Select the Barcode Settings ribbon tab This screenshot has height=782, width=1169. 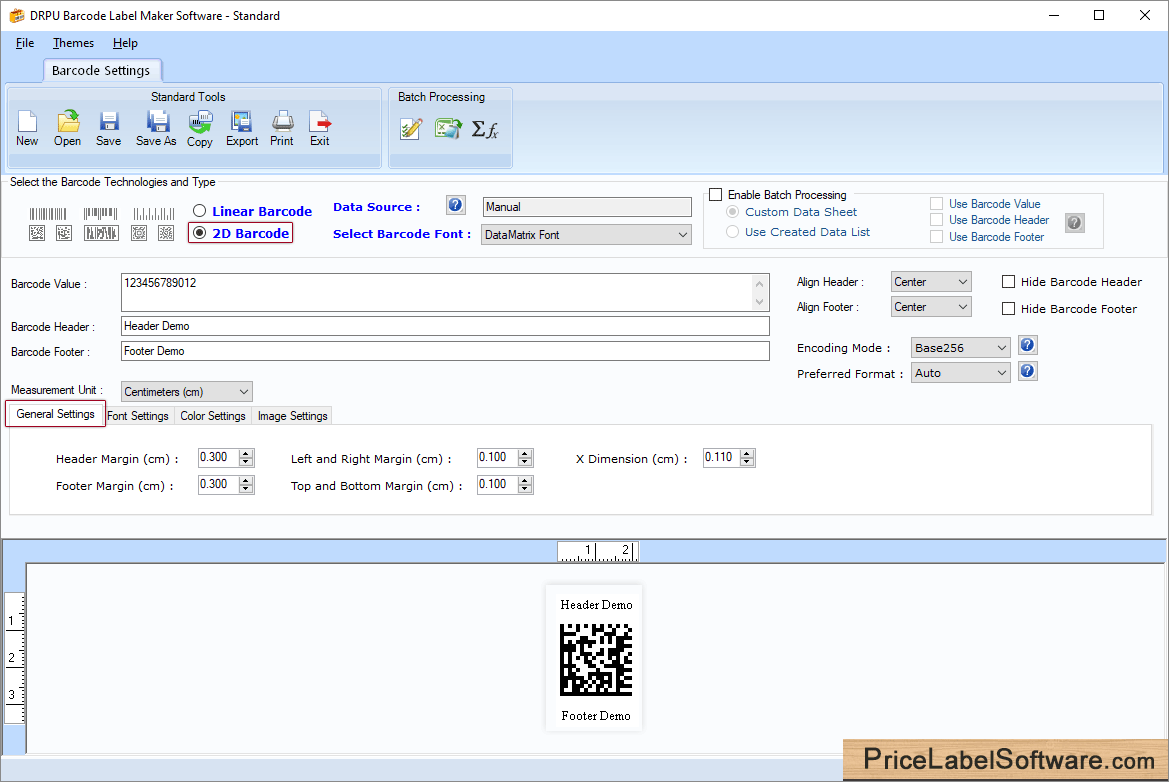[x=101, y=70]
